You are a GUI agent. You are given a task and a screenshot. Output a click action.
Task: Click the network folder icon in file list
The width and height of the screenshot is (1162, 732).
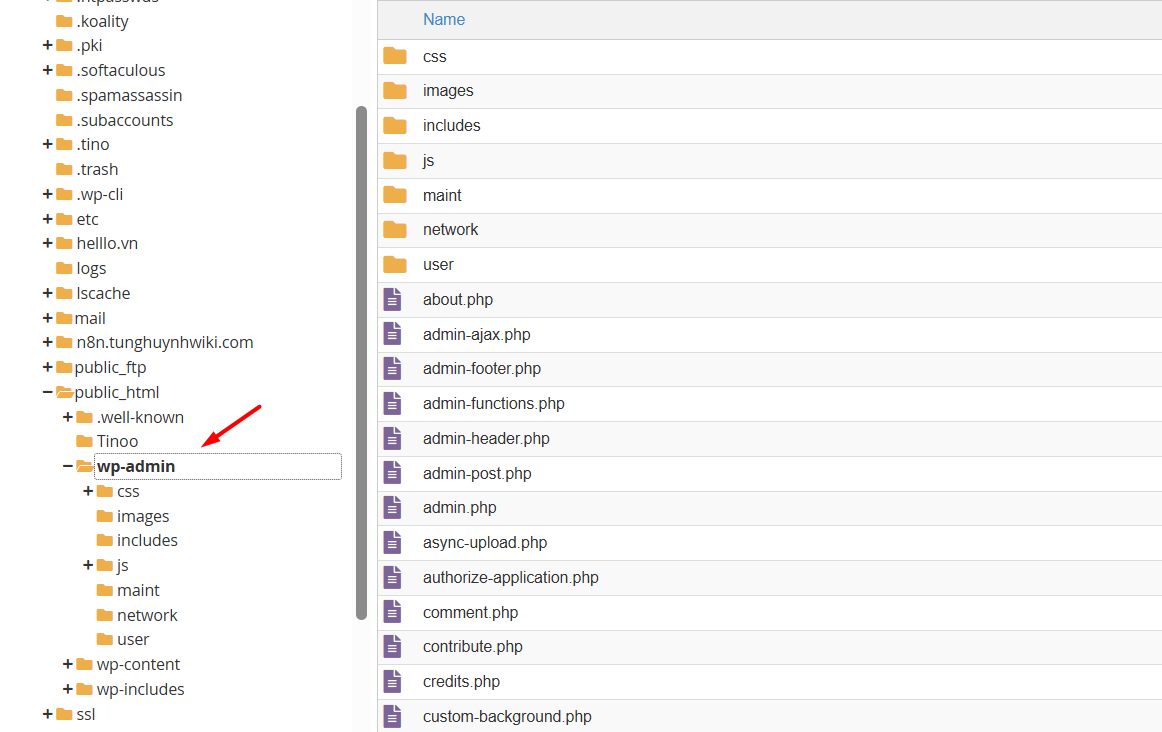coord(395,230)
